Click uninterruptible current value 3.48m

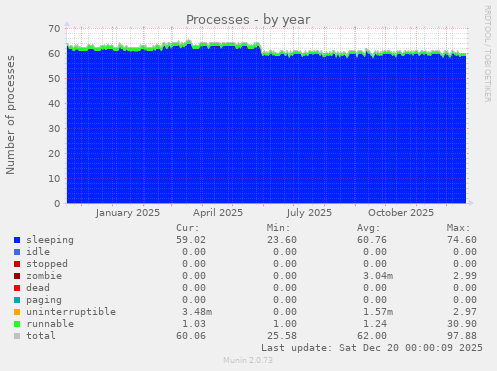197,312
